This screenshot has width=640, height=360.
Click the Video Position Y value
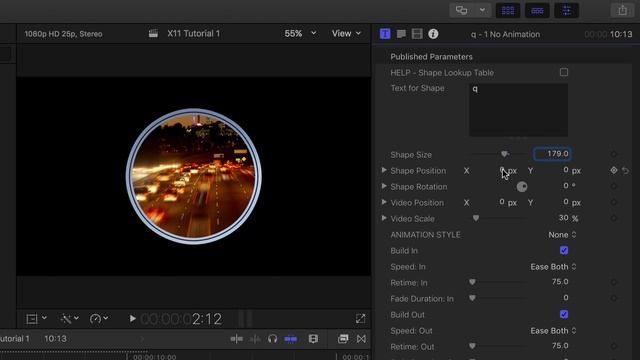(x=566, y=202)
